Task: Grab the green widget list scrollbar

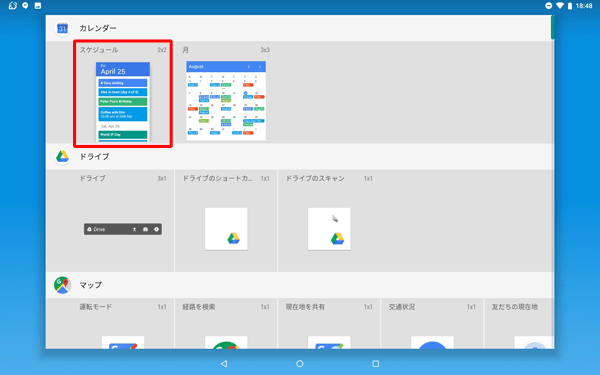Action: pyautogui.click(x=553, y=27)
